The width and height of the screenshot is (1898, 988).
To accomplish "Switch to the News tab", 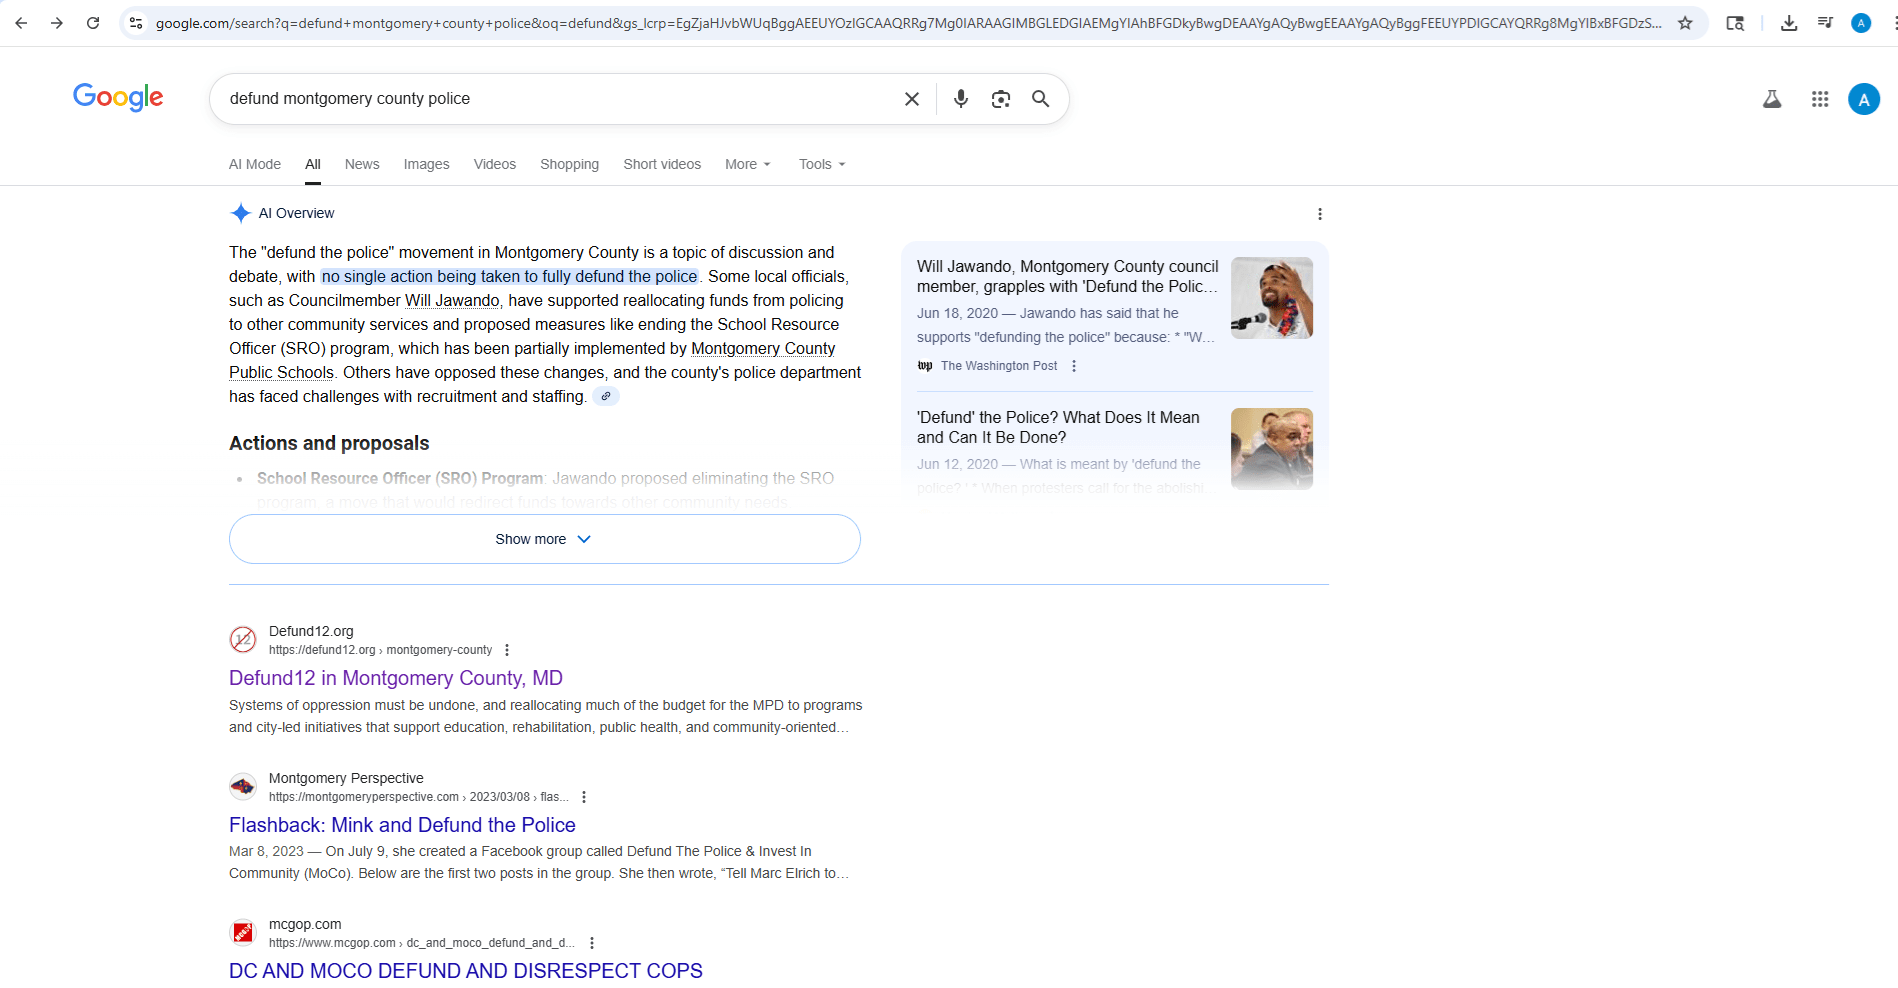I will pyautogui.click(x=362, y=164).
